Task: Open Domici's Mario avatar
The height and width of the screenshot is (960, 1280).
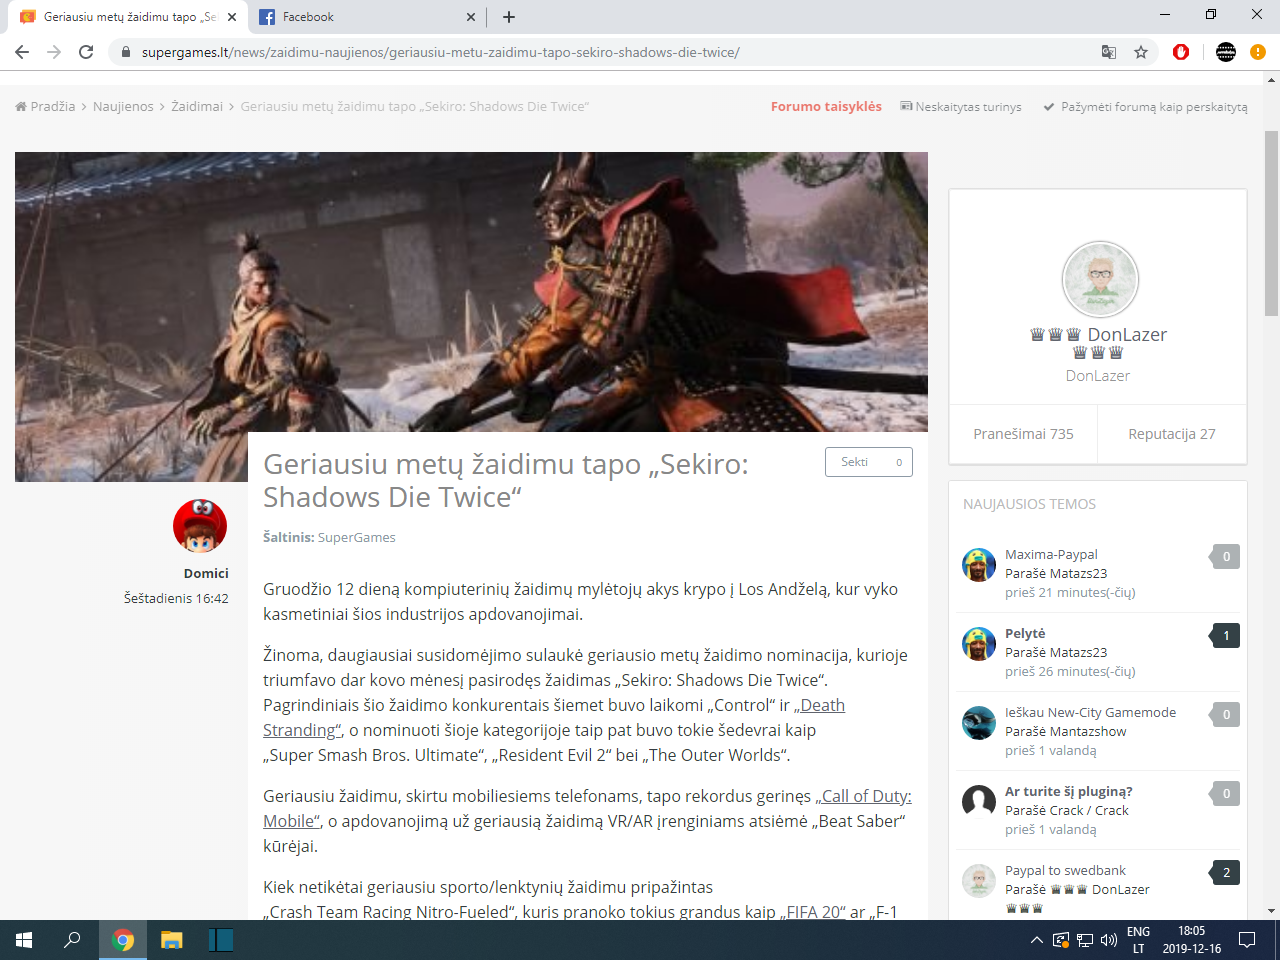Action: click(200, 526)
